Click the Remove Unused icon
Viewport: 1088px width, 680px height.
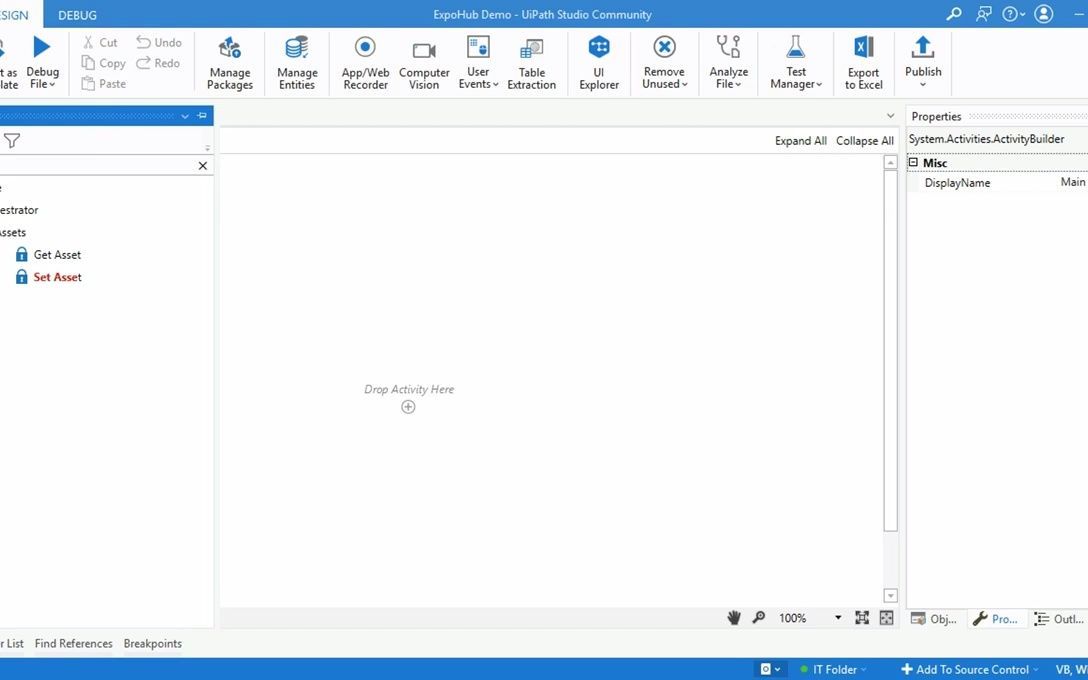(664, 47)
